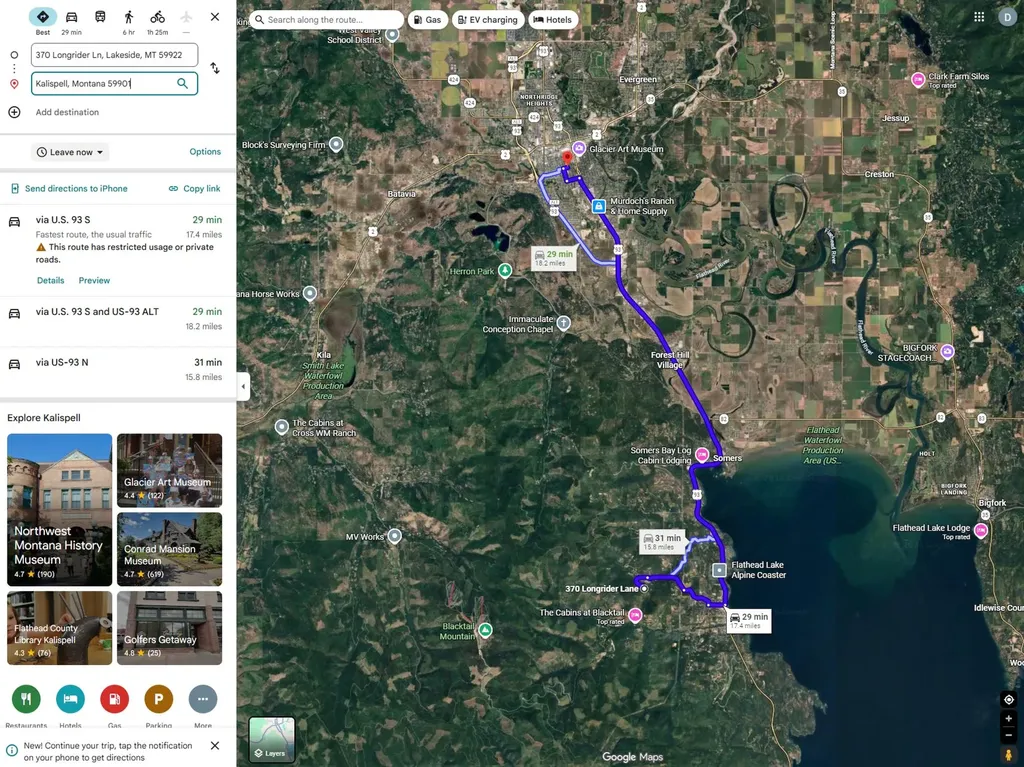Open Northwest Montana History Museum card
Image resolution: width=1024 pixels, height=767 pixels.
click(59, 510)
